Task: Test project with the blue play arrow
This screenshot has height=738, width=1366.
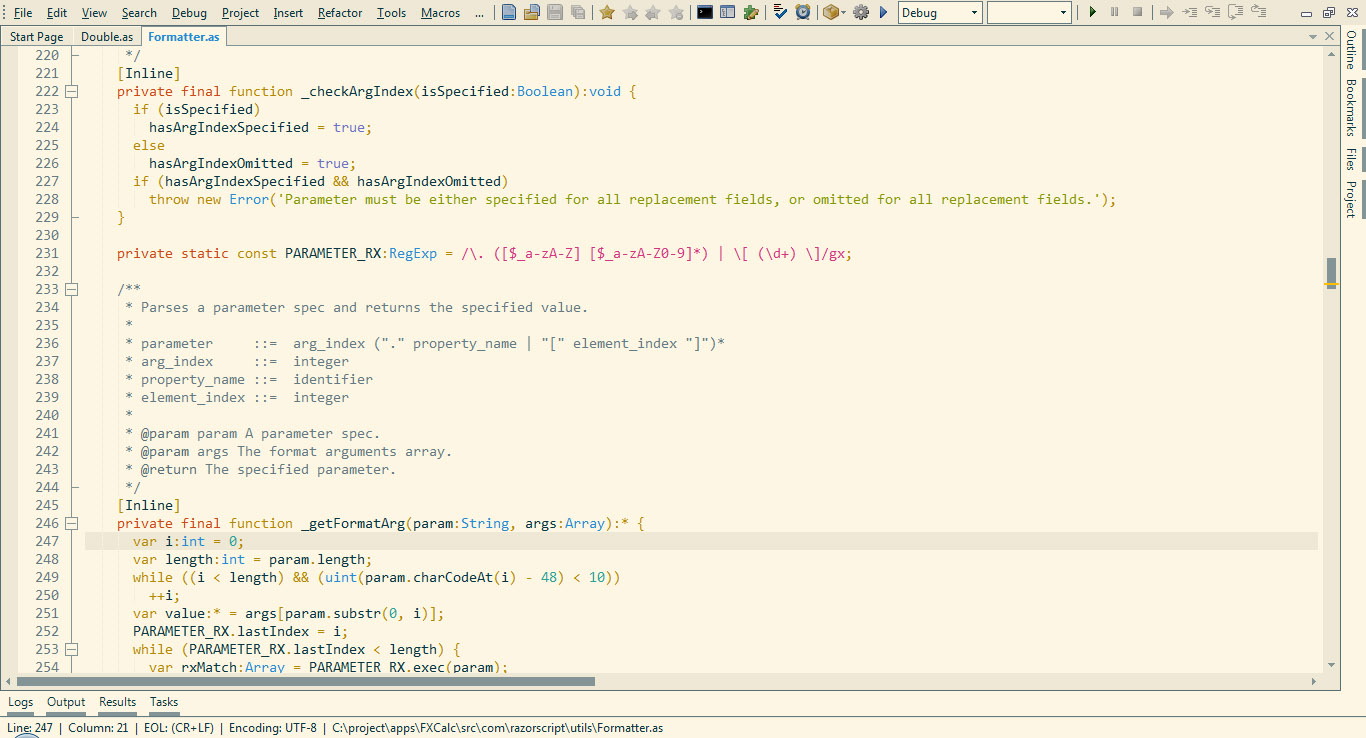Action: click(883, 13)
